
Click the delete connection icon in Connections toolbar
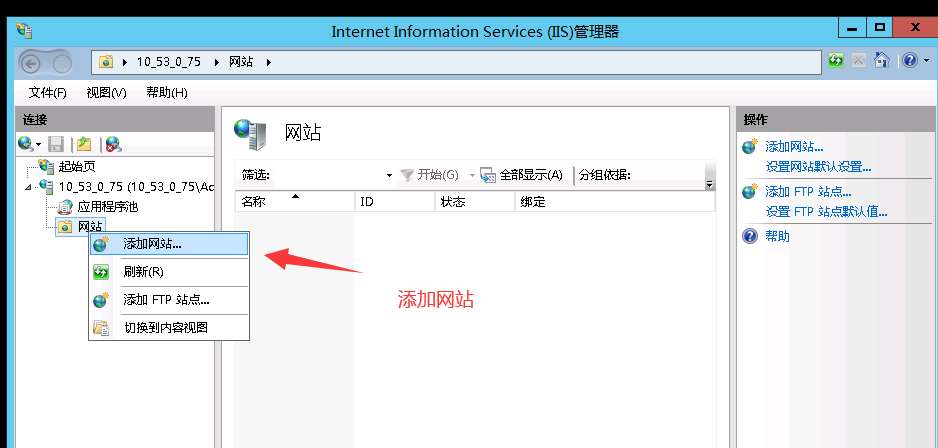(113, 144)
